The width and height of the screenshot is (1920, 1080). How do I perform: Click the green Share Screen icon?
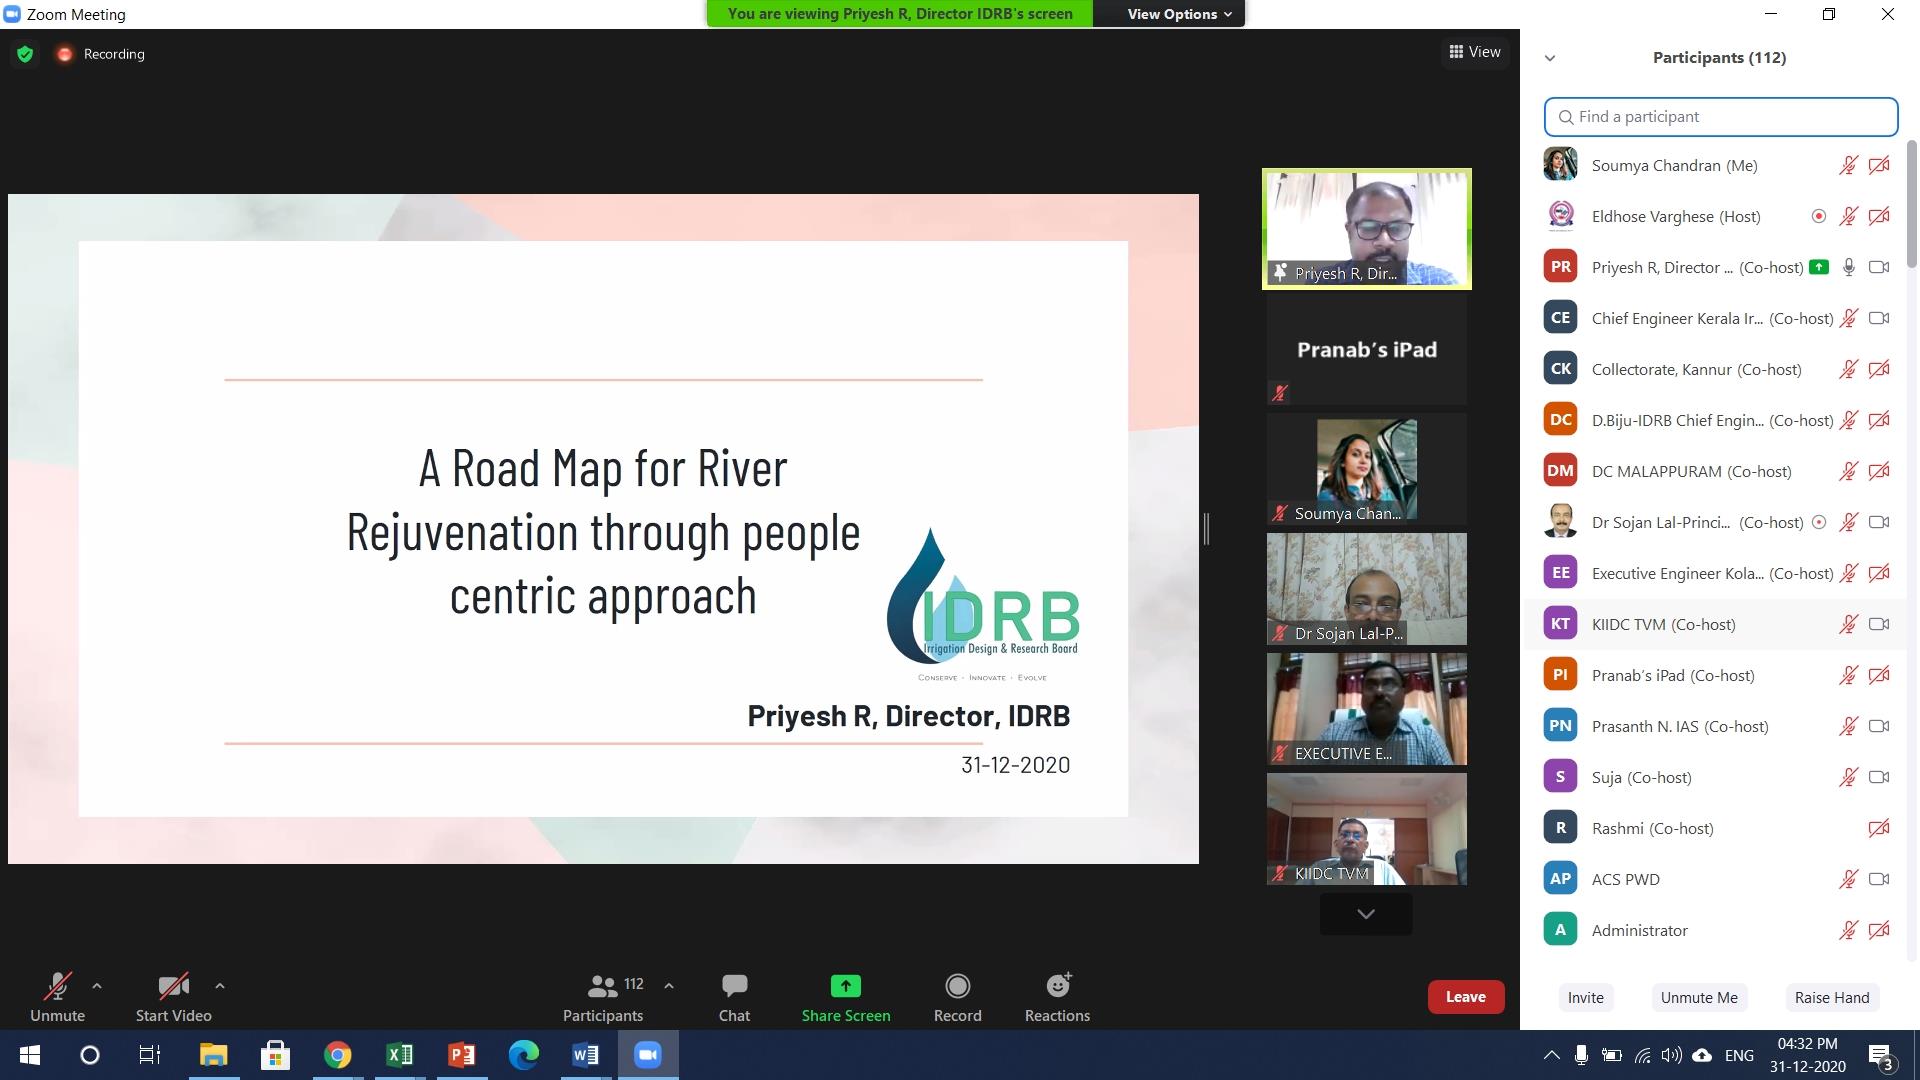(845, 987)
